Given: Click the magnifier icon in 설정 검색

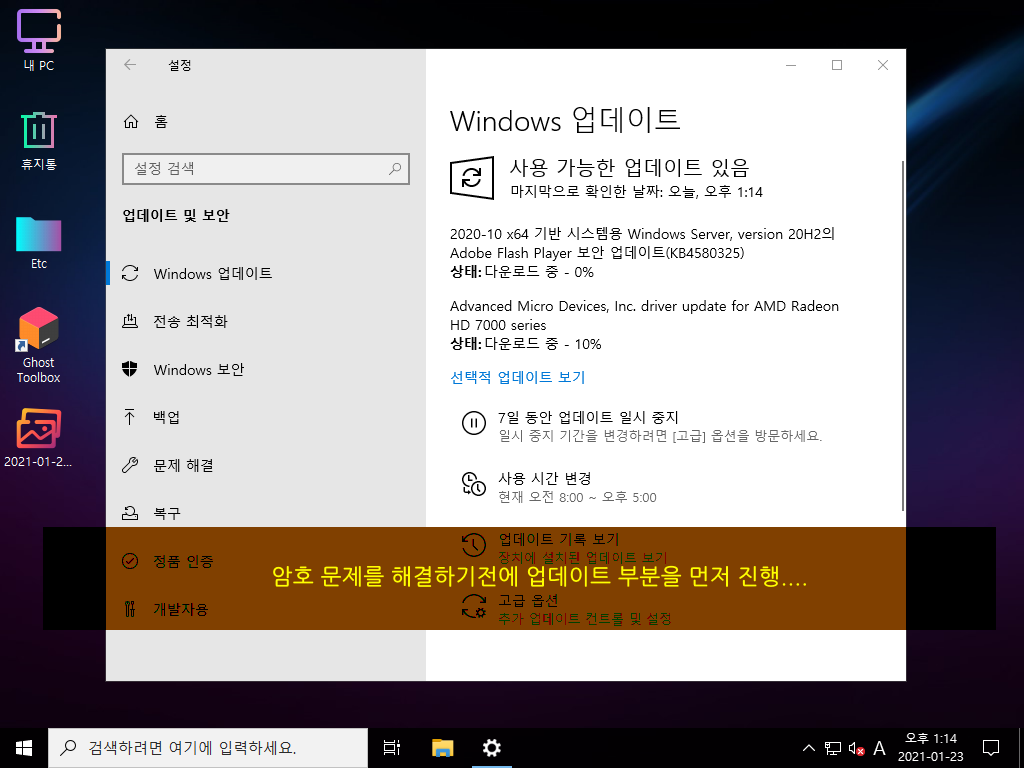Looking at the screenshot, I should [x=395, y=168].
